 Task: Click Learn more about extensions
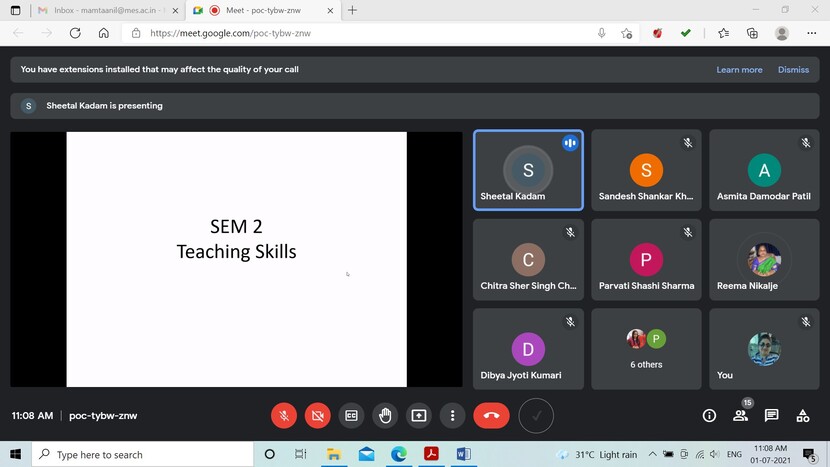click(739, 70)
